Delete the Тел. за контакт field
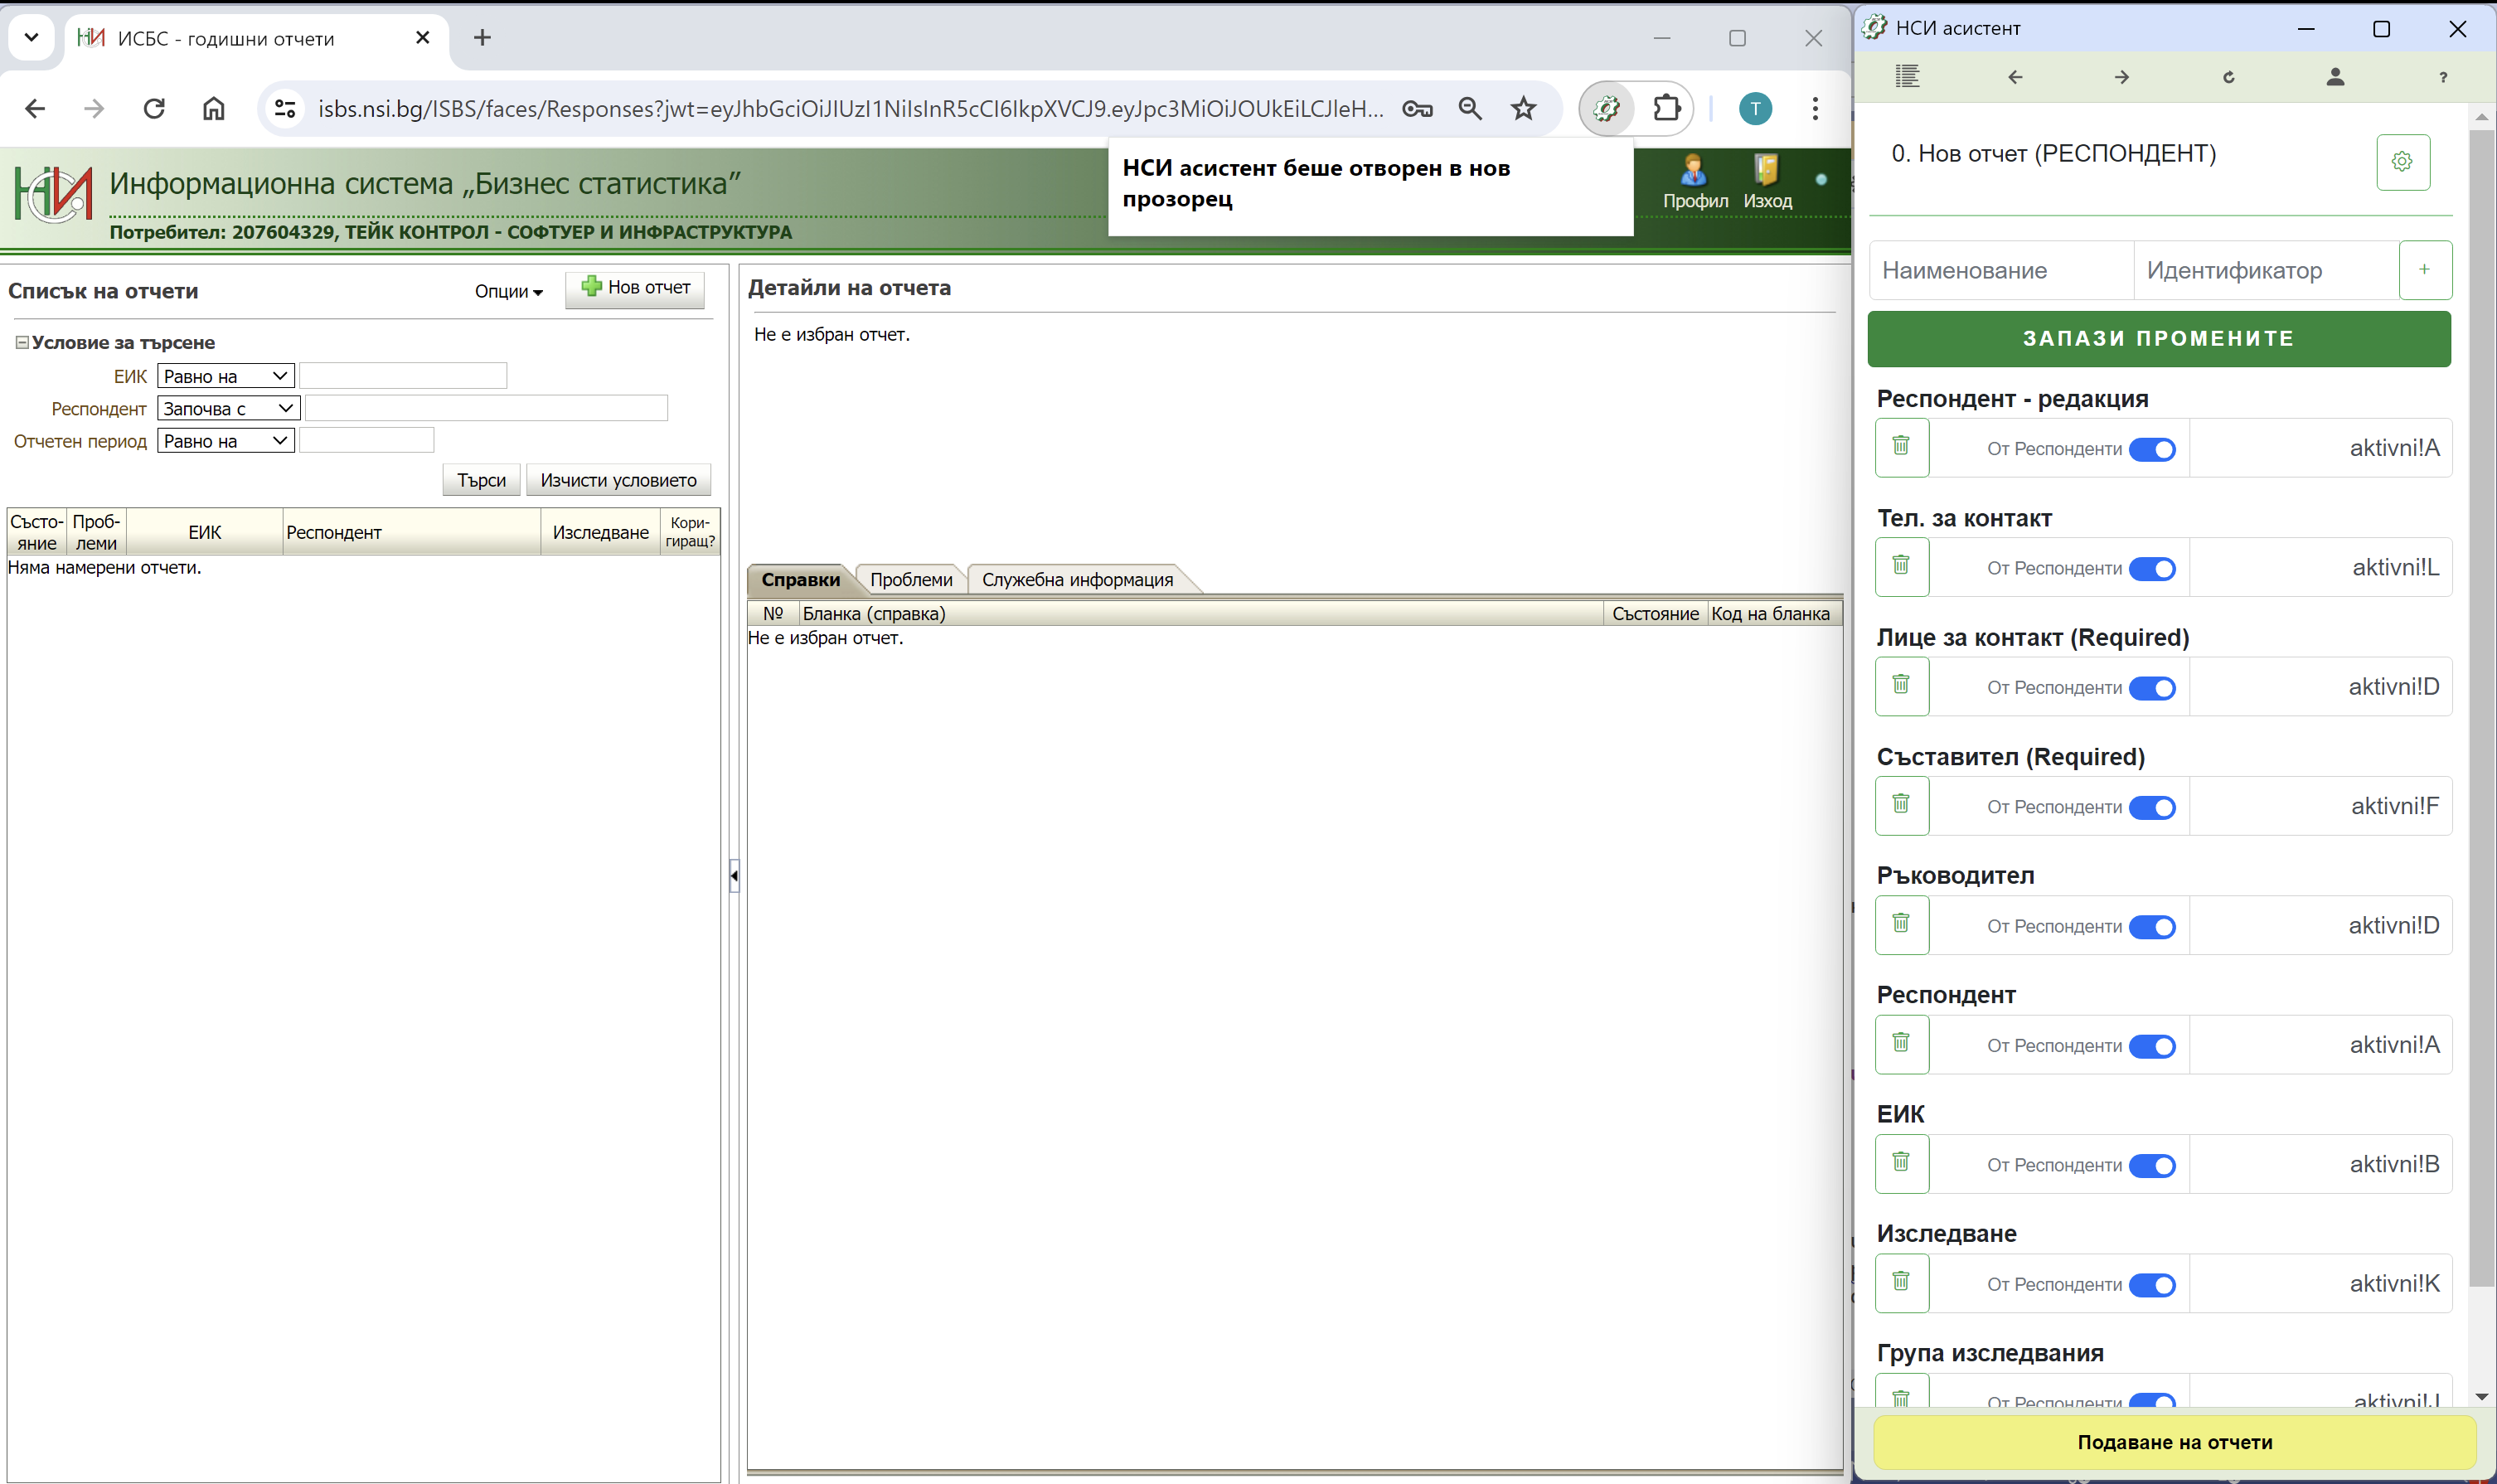 click(1901, 566)
